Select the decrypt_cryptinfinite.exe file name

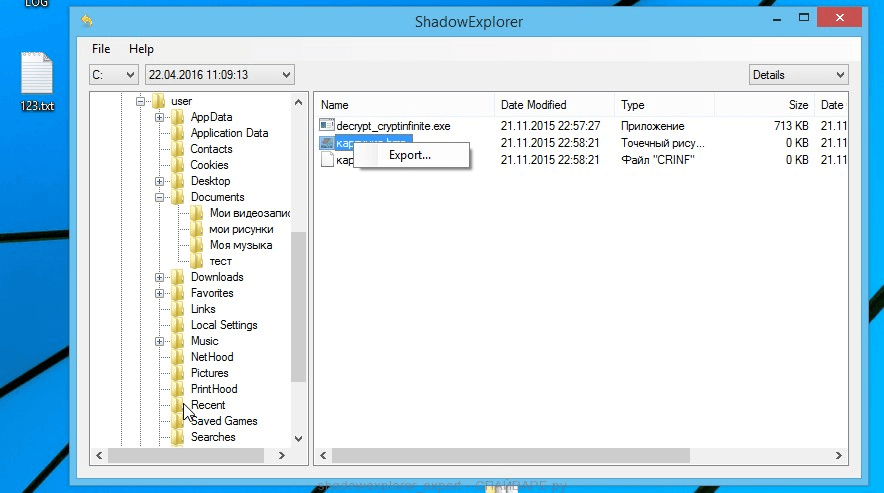tap(394, 126)
